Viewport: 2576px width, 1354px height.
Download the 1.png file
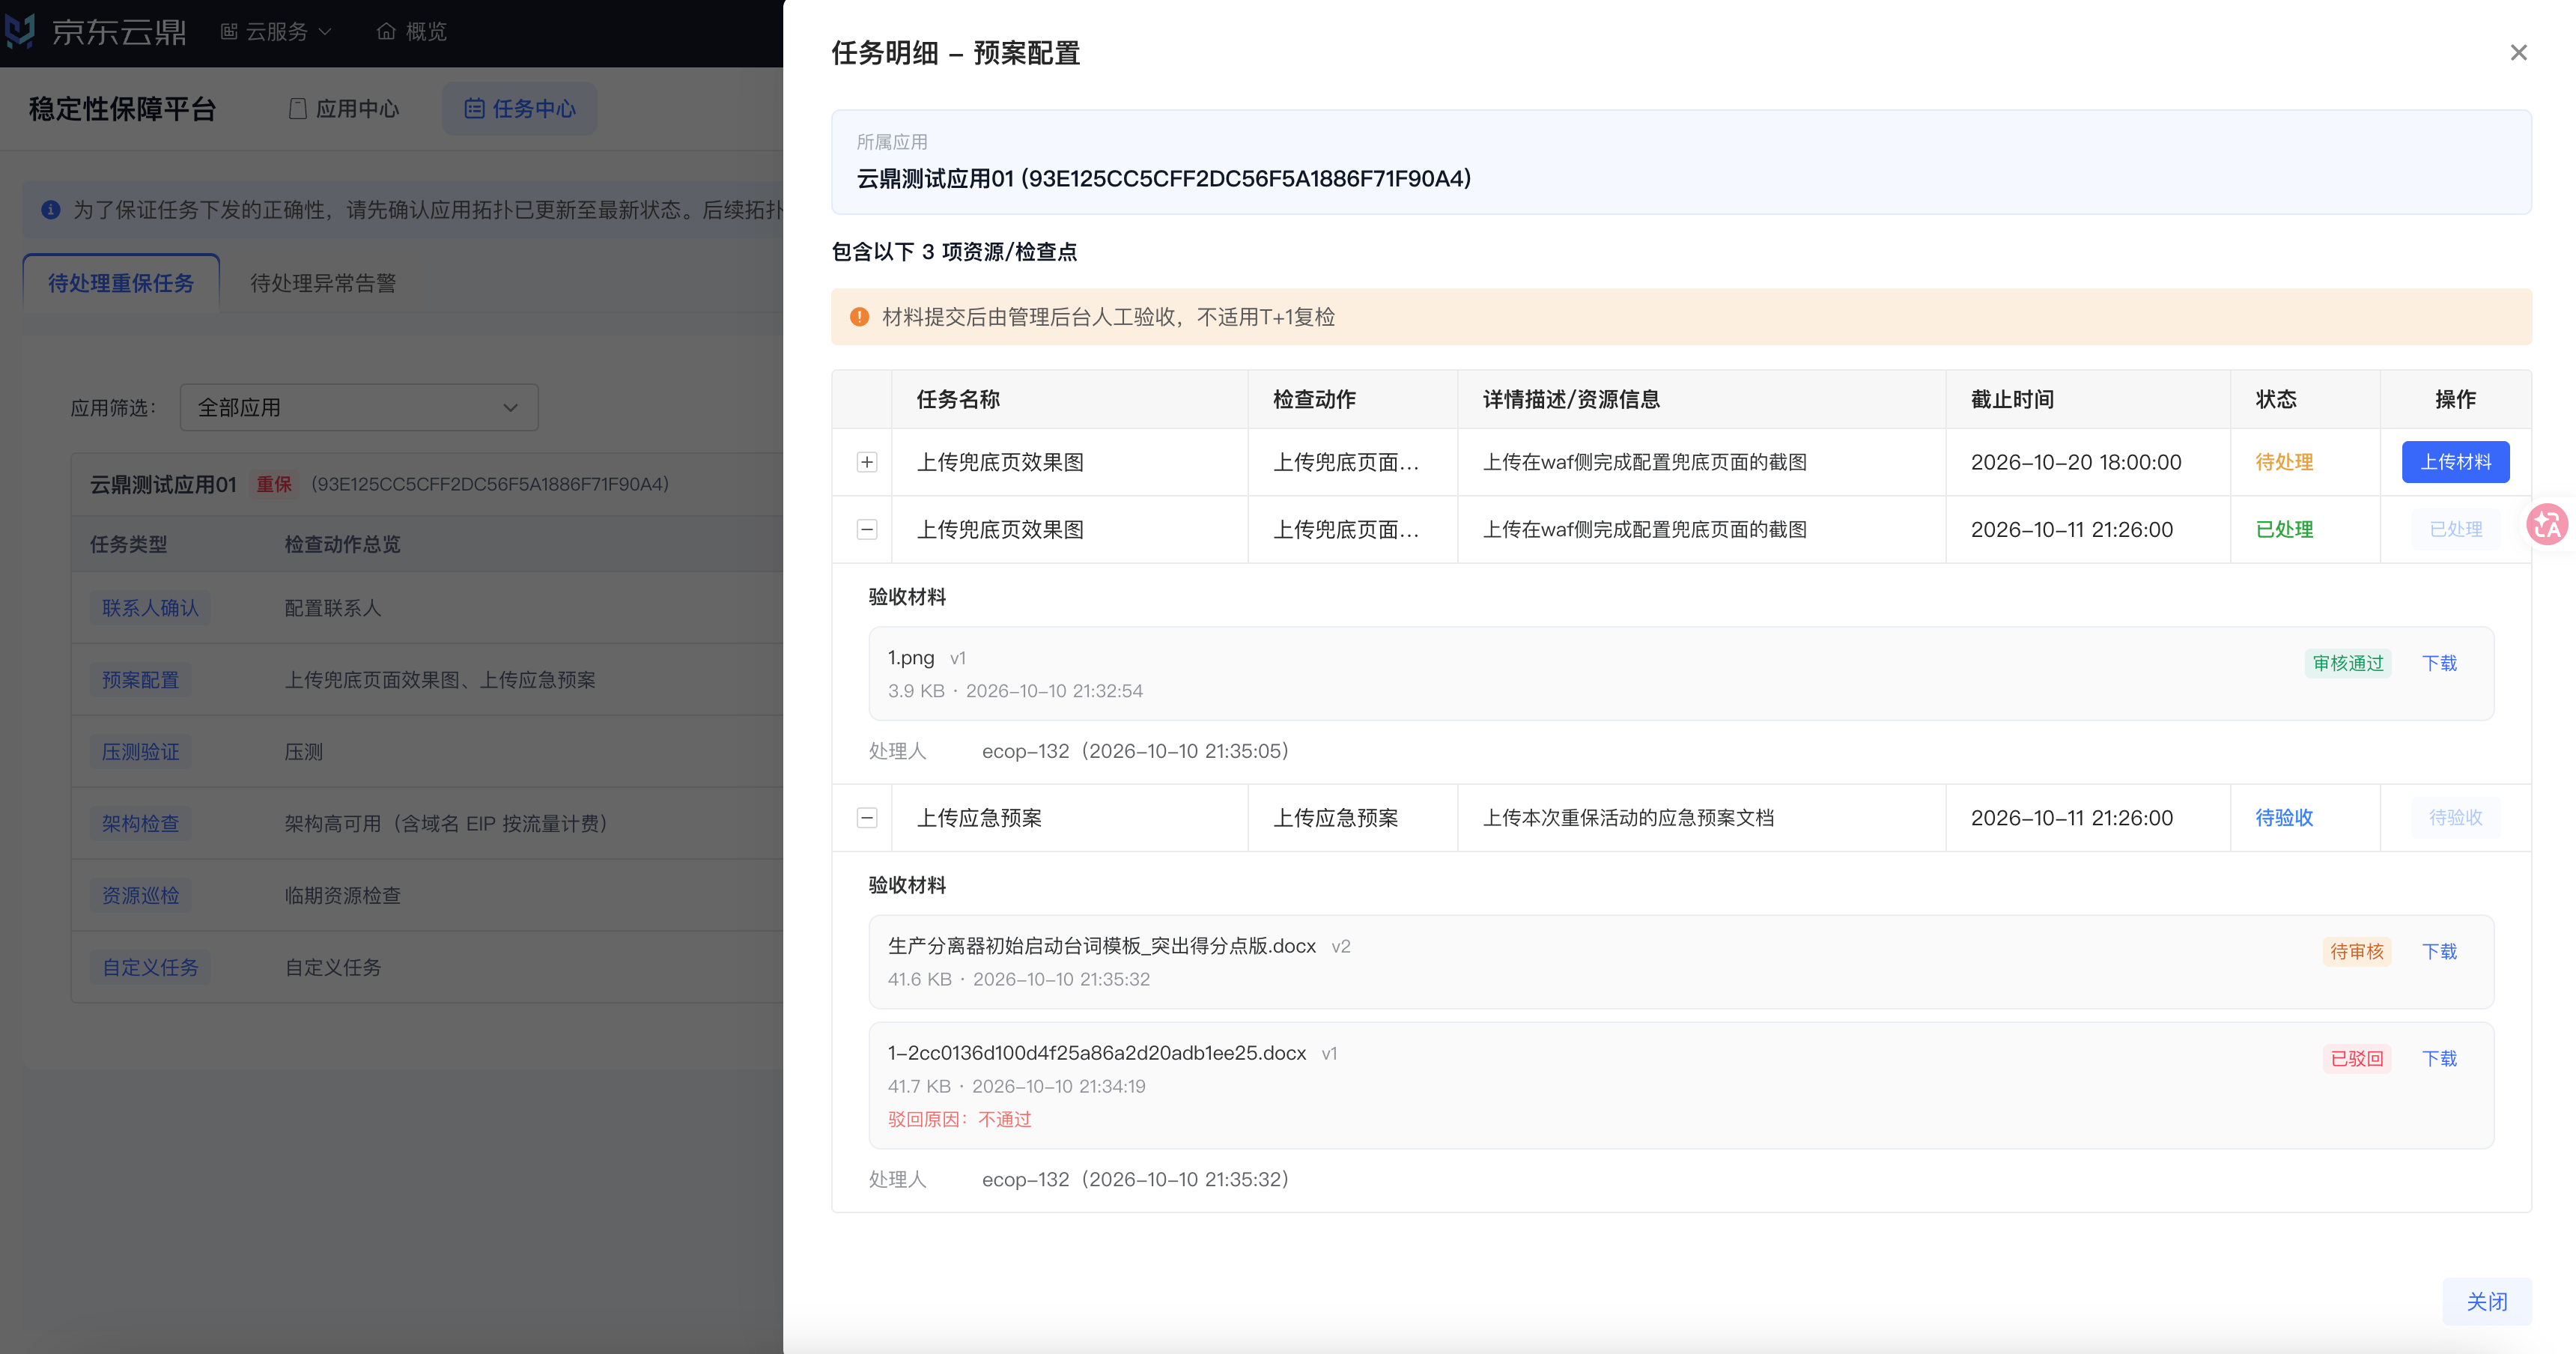click(x=2439, y=664)
